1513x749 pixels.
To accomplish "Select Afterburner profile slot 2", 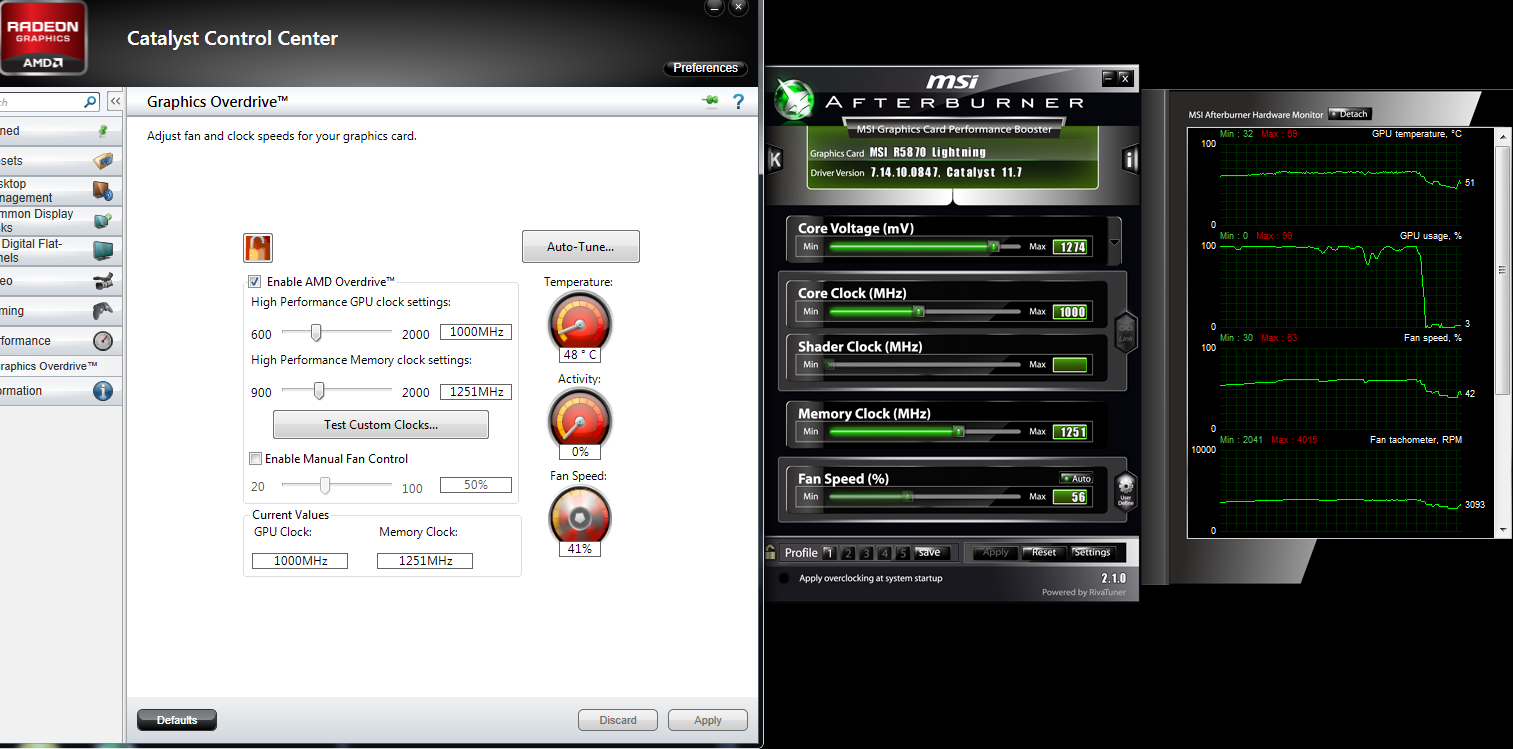I will click(848, 552).
